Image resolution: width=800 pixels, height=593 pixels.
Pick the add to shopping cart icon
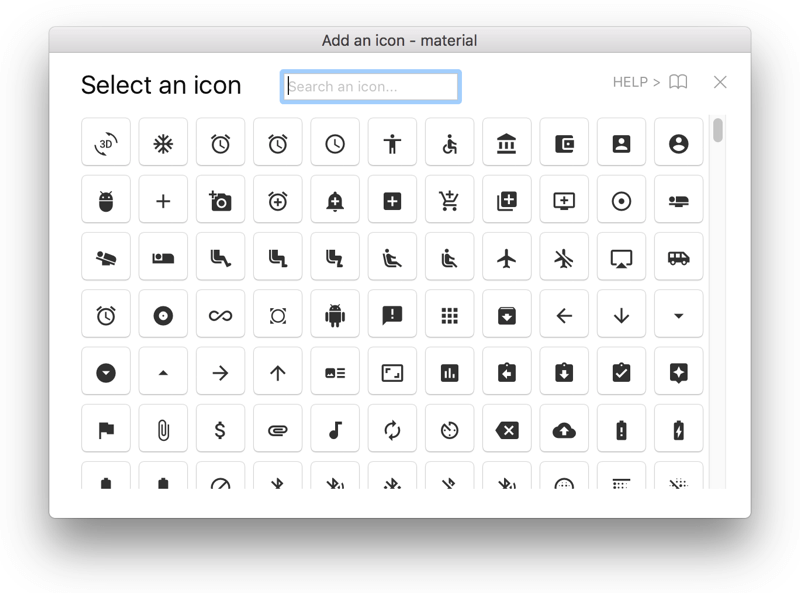coord(449,200)
